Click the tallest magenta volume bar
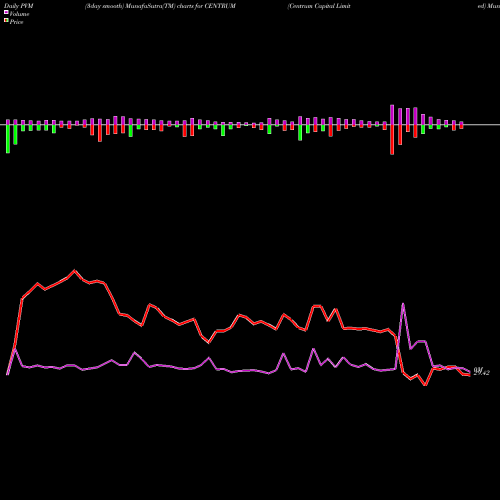Screen dimensions: 500x500 [x=392, y=115]
